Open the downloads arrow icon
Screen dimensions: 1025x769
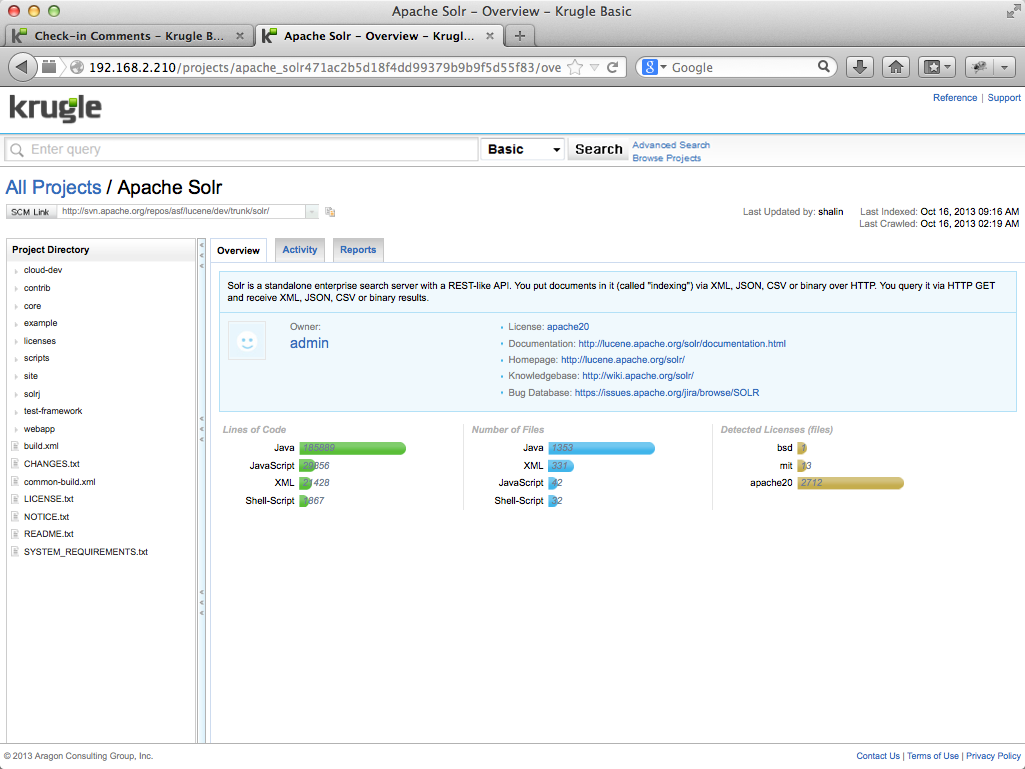(x=860, y=67)
